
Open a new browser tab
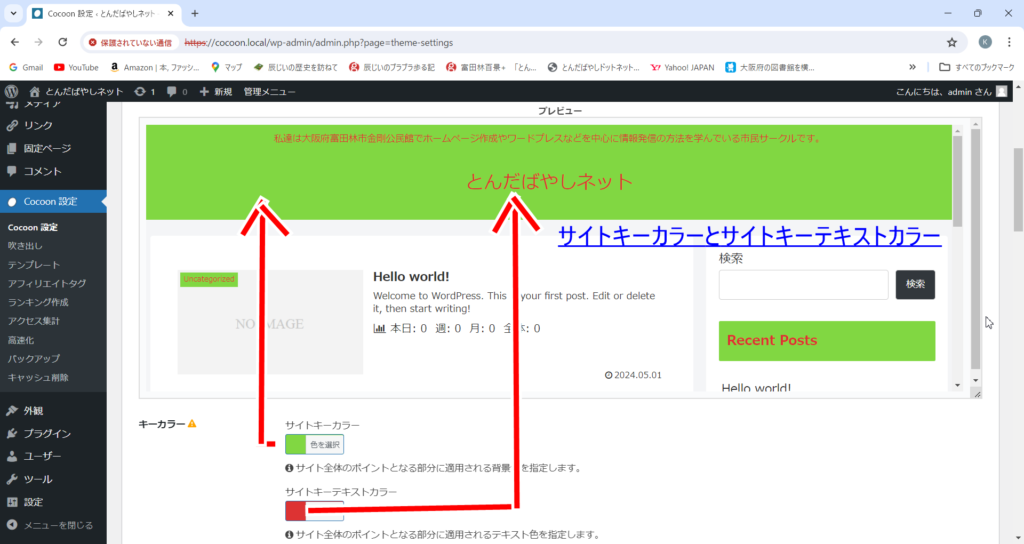(x=195, y=14)
